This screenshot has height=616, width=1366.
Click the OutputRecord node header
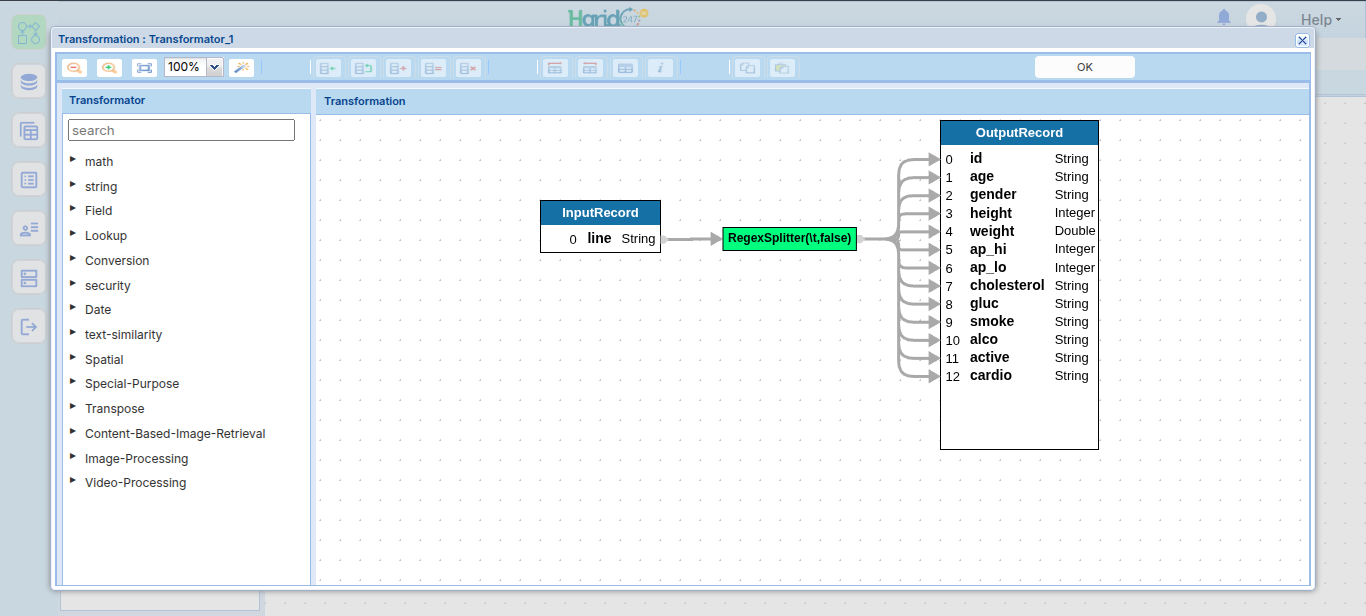pos(1019,133)
